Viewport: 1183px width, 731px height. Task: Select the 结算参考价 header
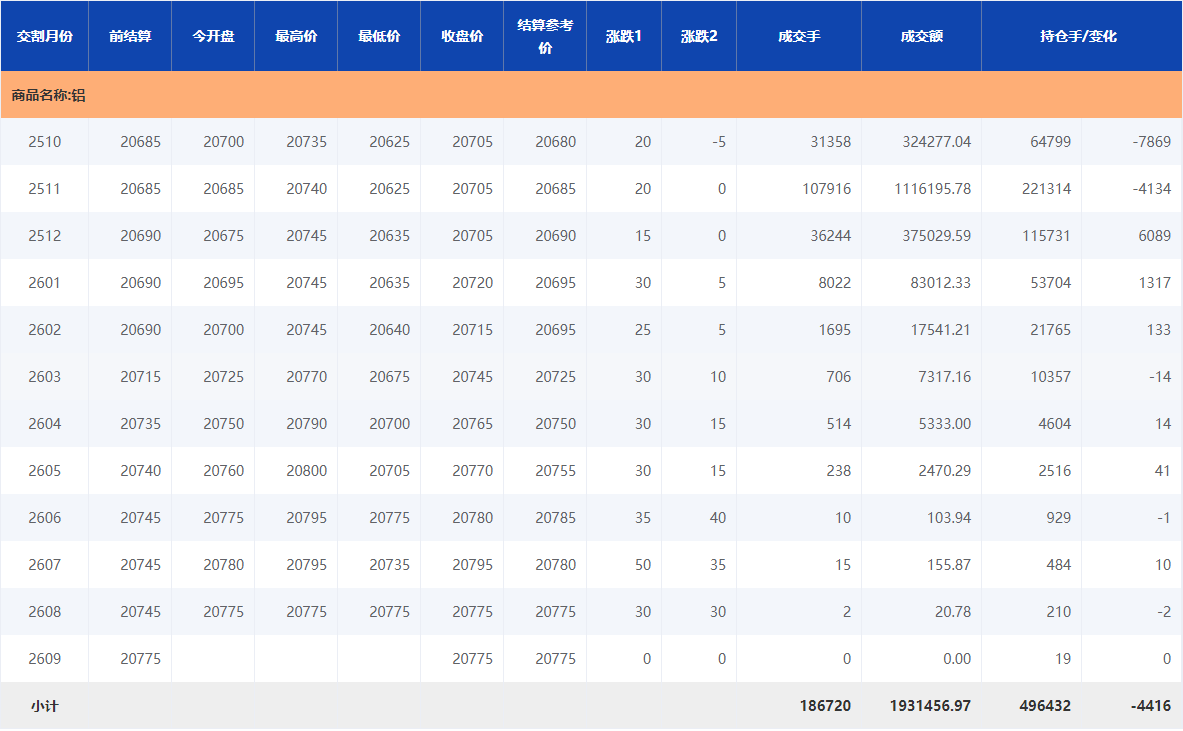tap(545, 36)
